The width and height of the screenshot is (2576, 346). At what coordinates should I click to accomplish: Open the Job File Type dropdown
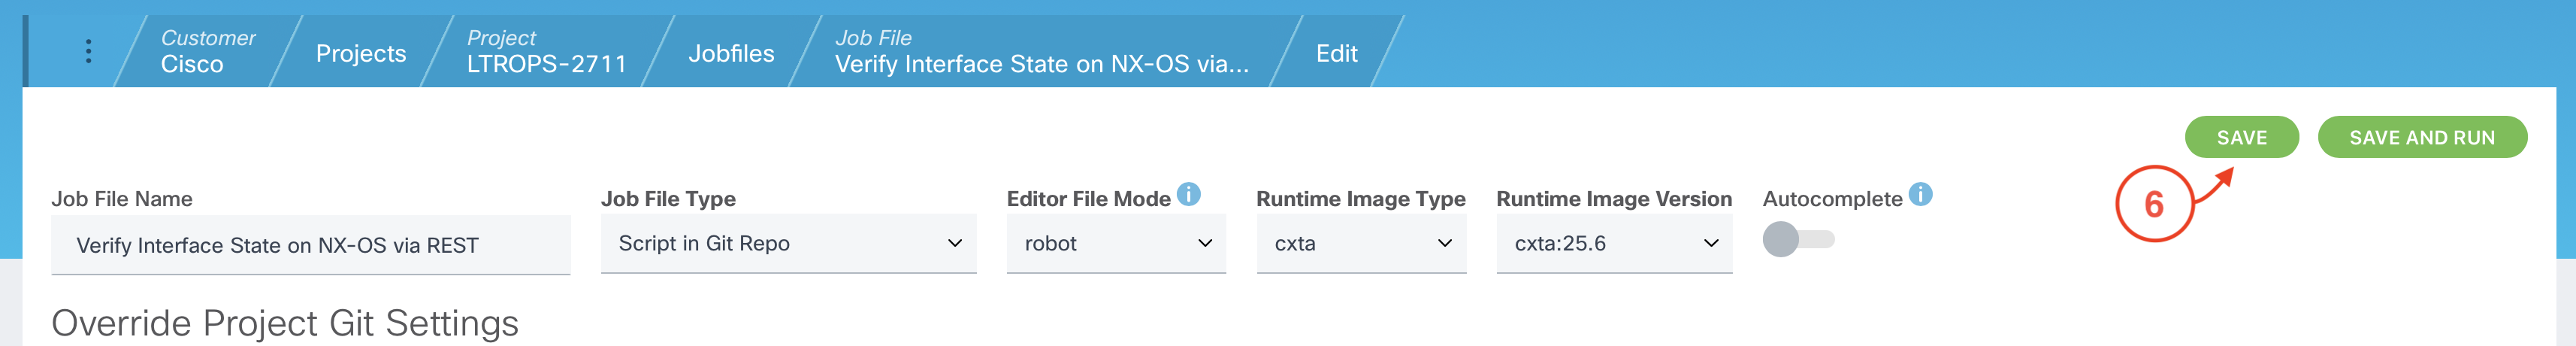pos(787,244)
